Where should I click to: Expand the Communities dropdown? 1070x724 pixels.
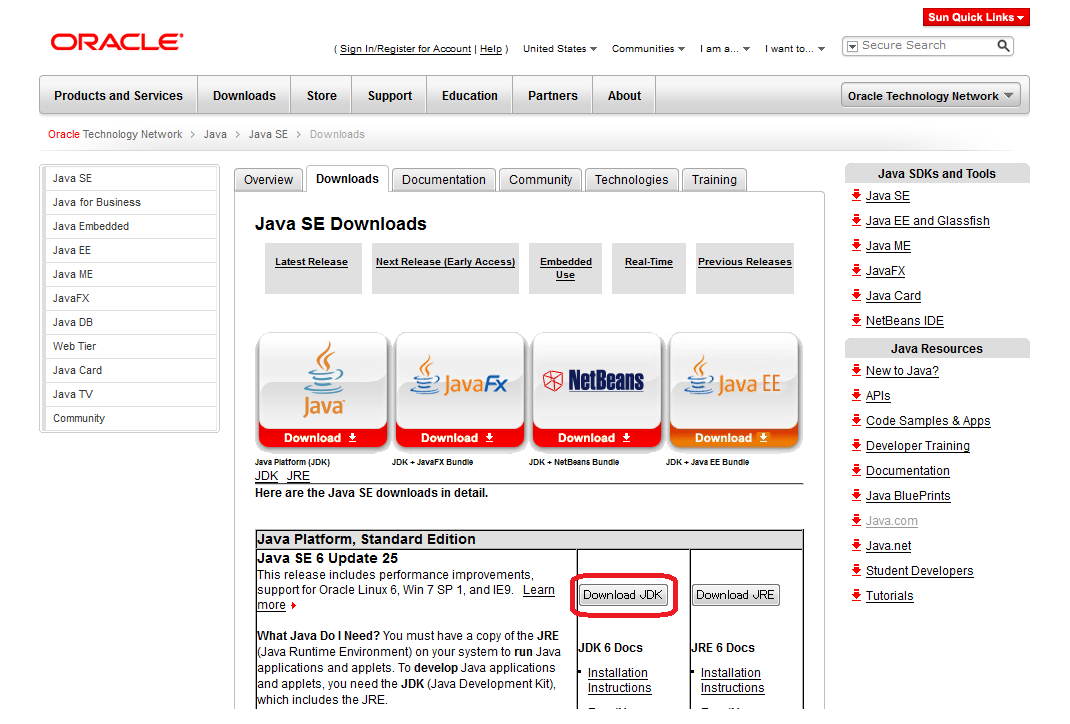click(x=648, y=48)
